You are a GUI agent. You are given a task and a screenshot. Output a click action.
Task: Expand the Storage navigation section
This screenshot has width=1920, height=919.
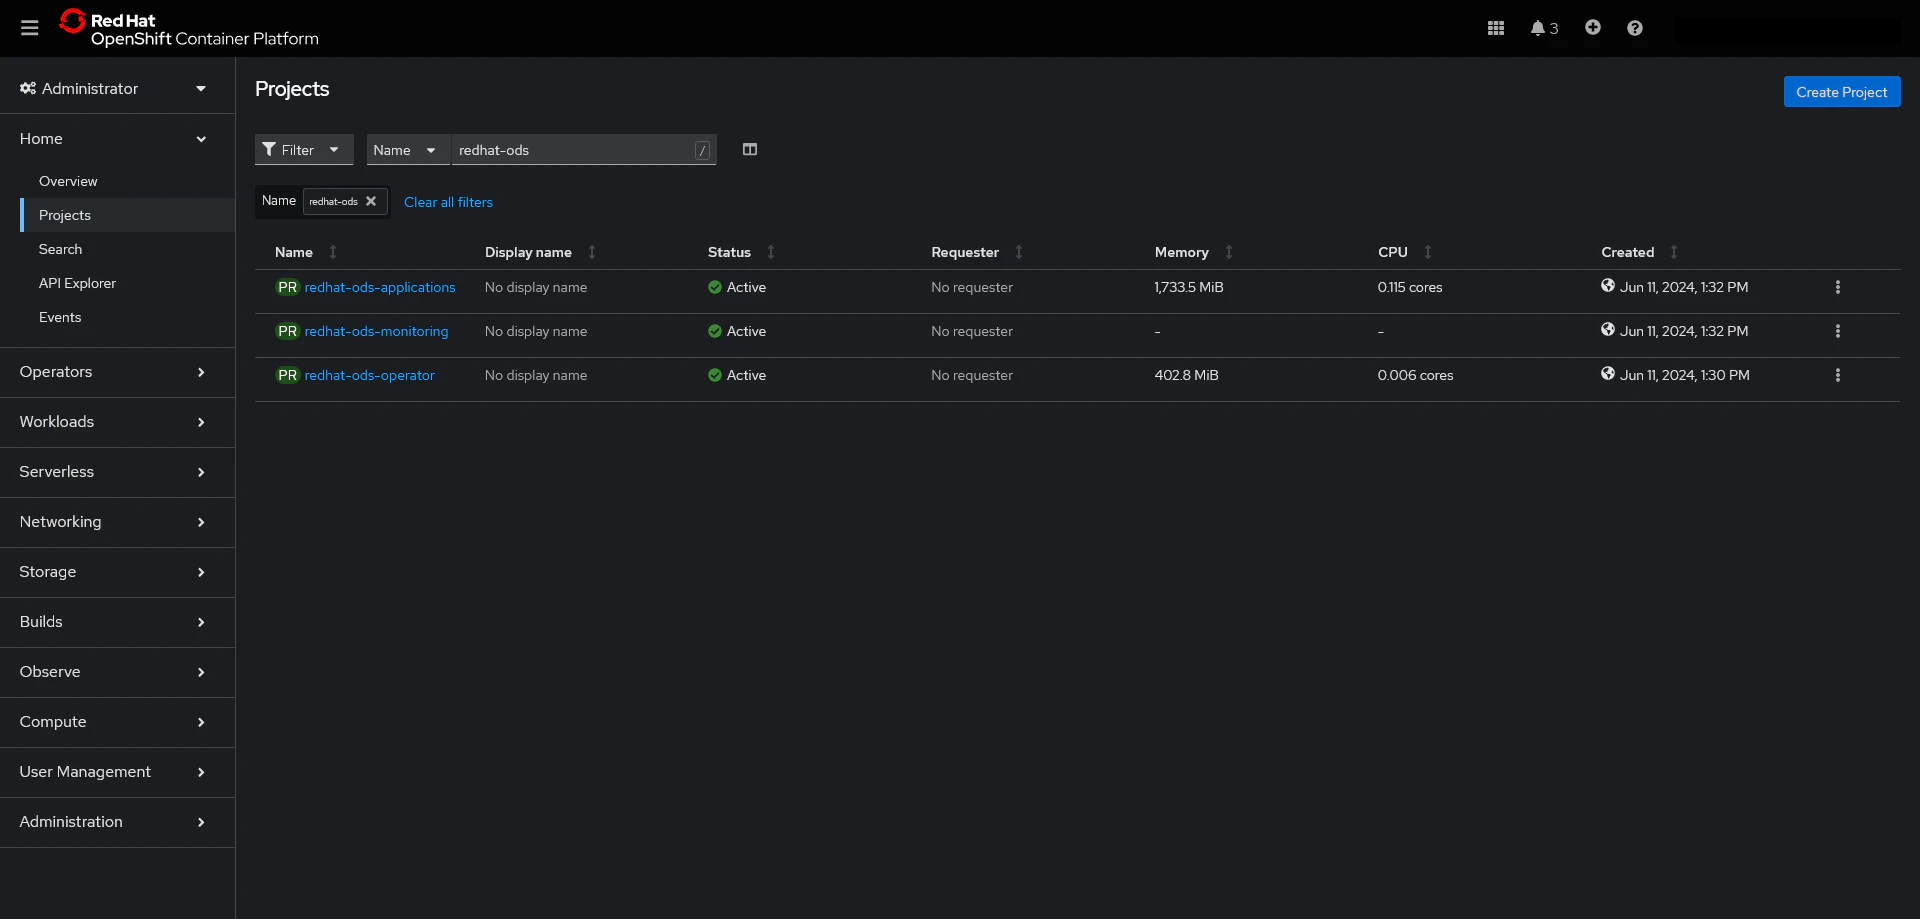tap(117, 572)
